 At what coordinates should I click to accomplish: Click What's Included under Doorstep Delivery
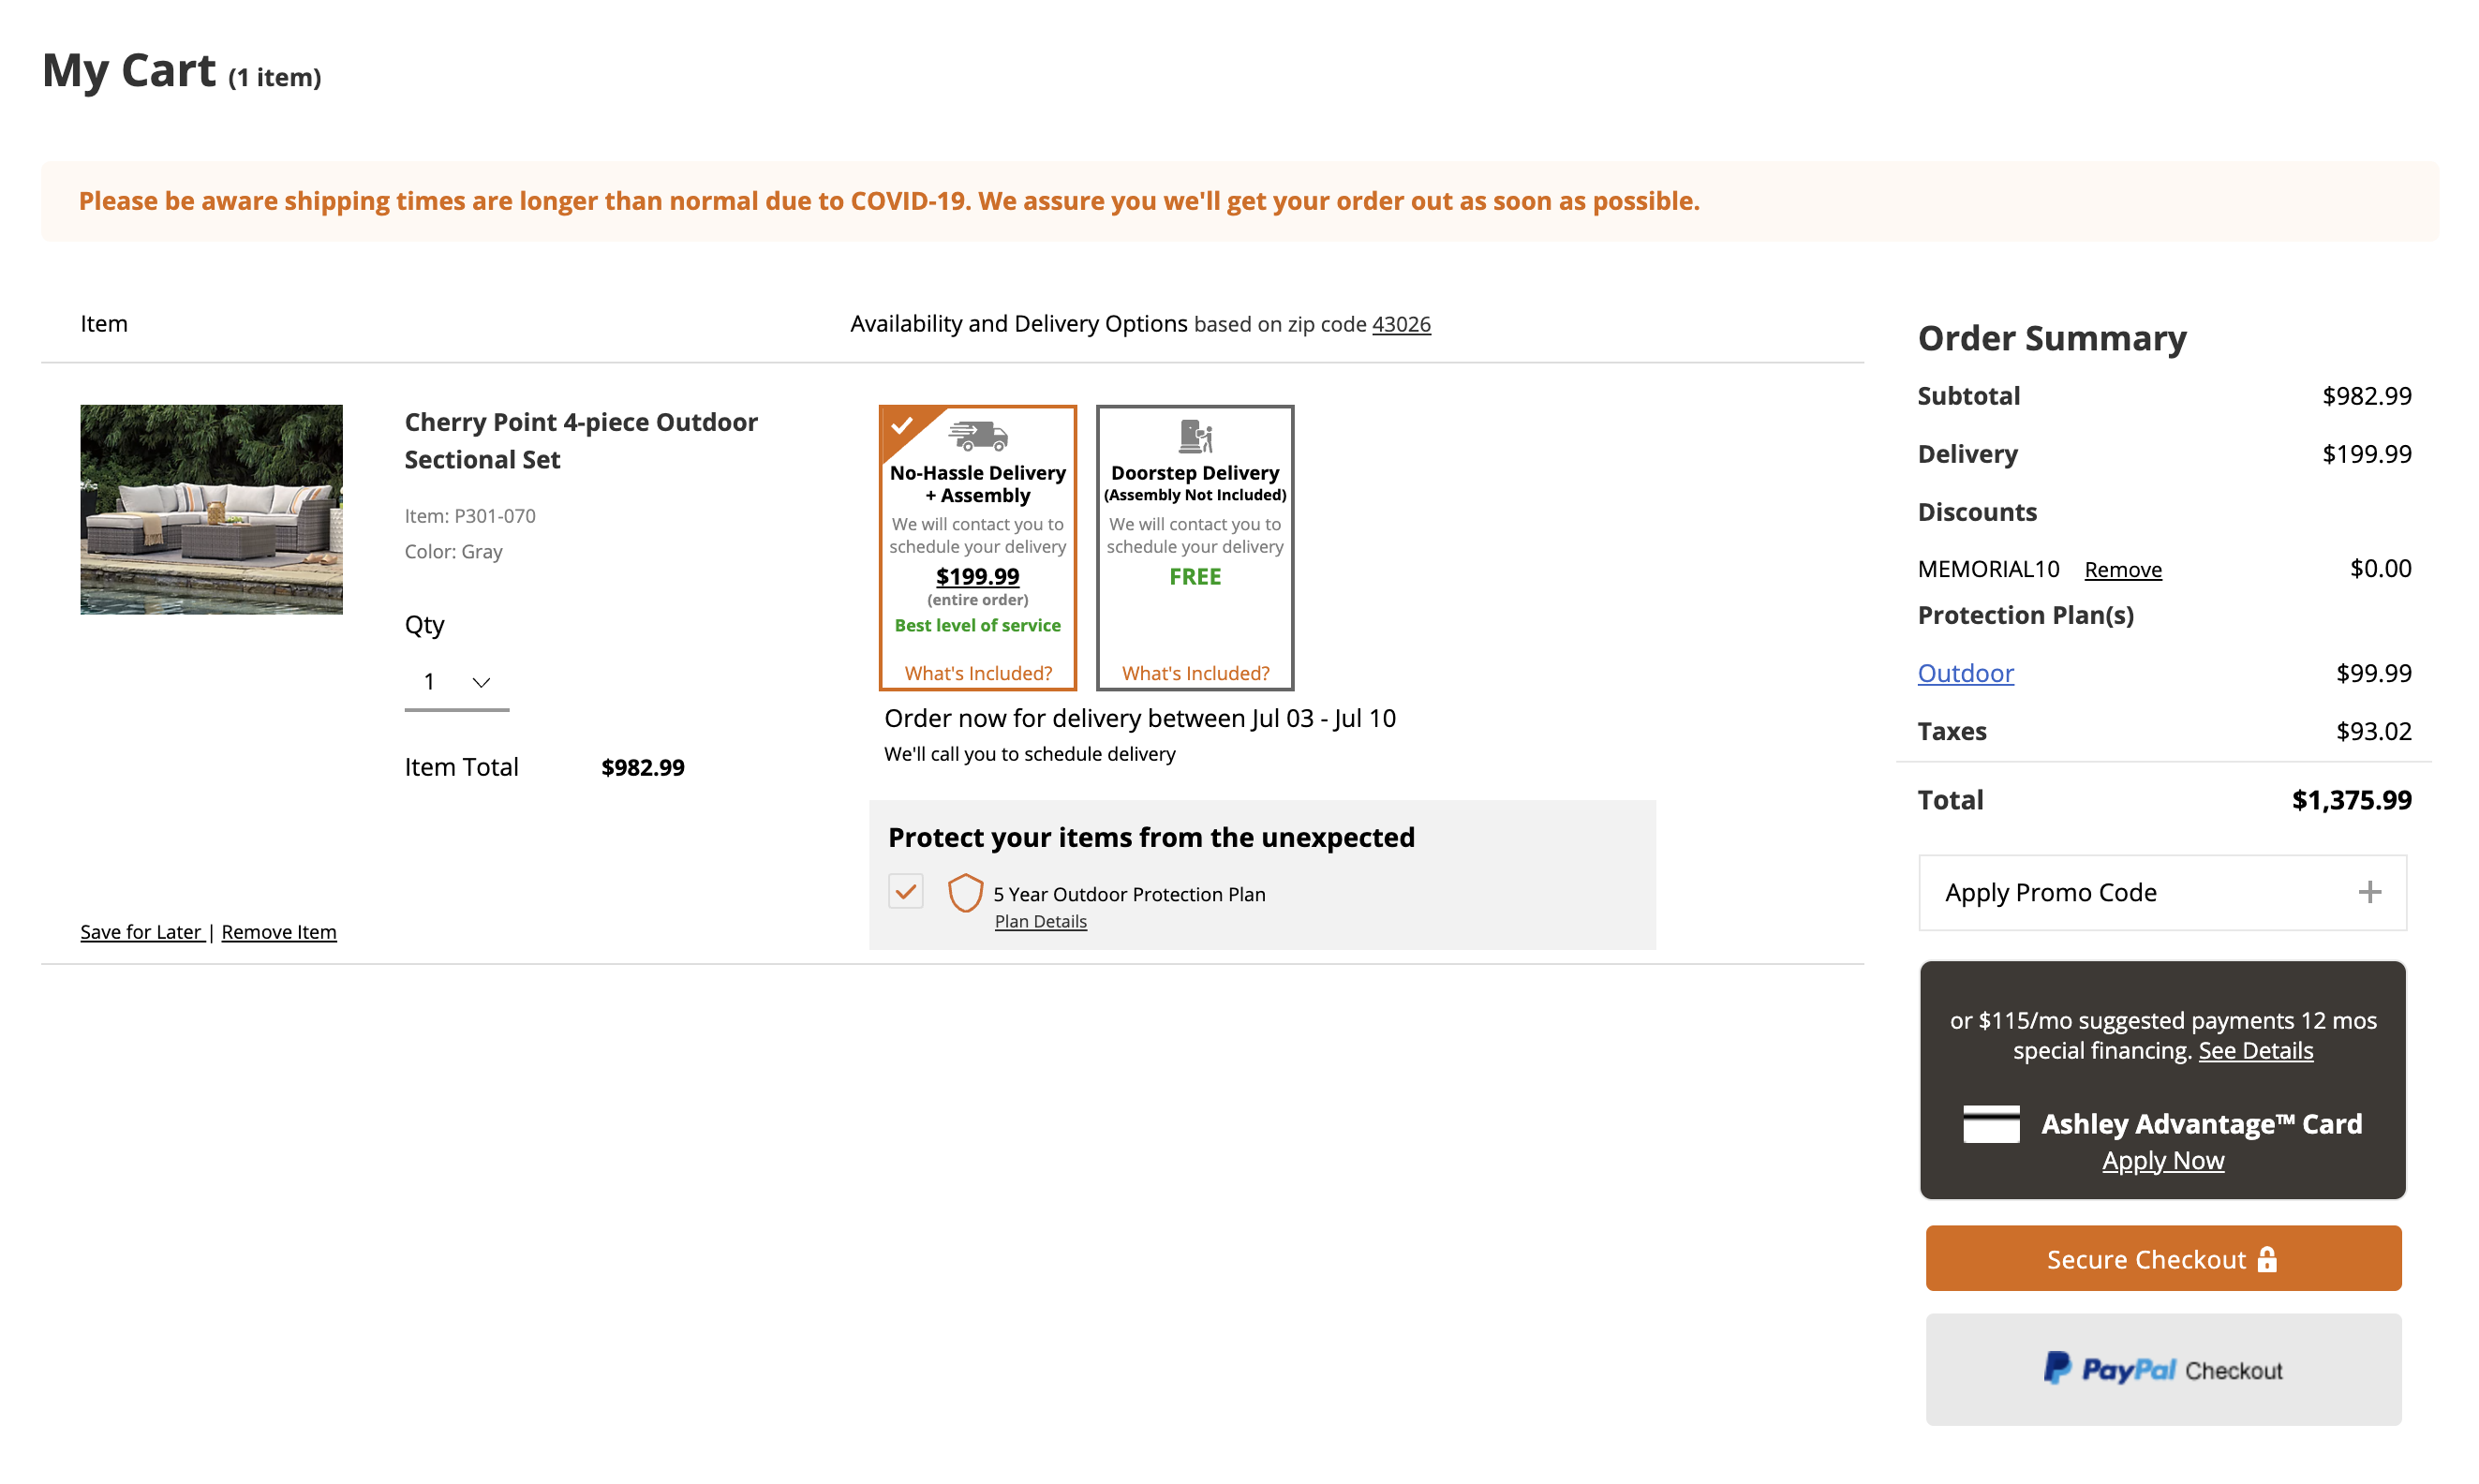(x=1195, y=672)
